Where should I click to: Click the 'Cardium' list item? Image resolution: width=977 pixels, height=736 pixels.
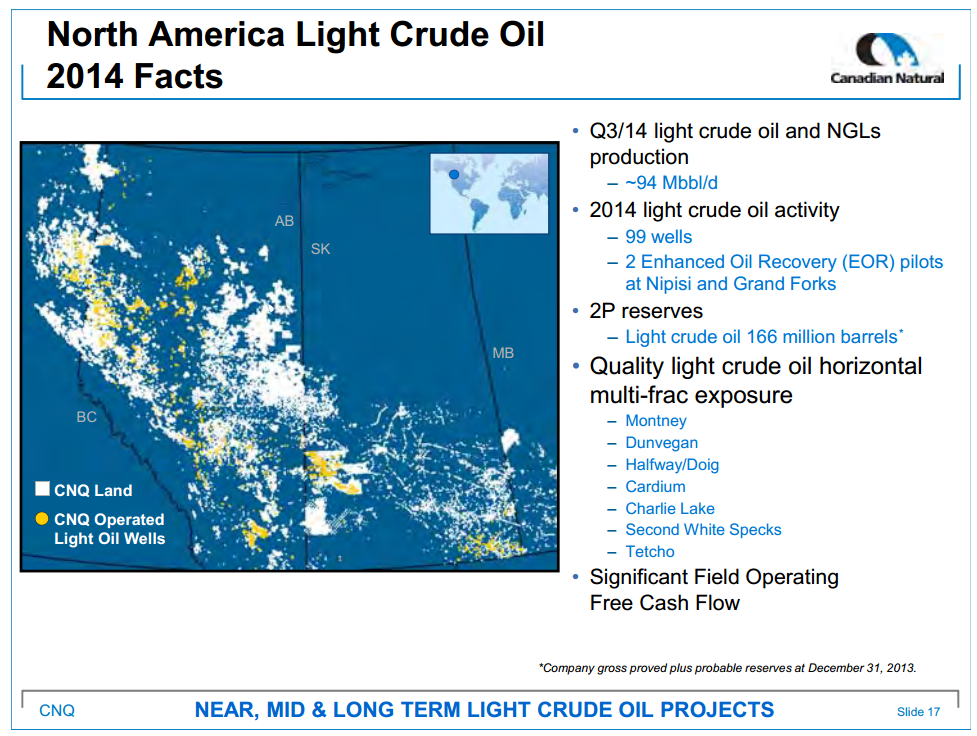(x=655, y=486)
